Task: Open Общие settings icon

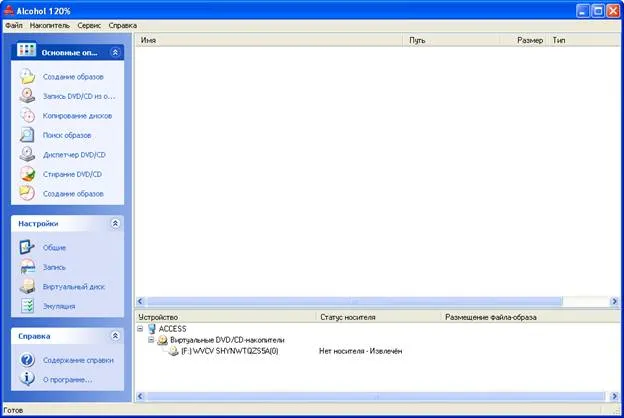Action: pos(27,247)
